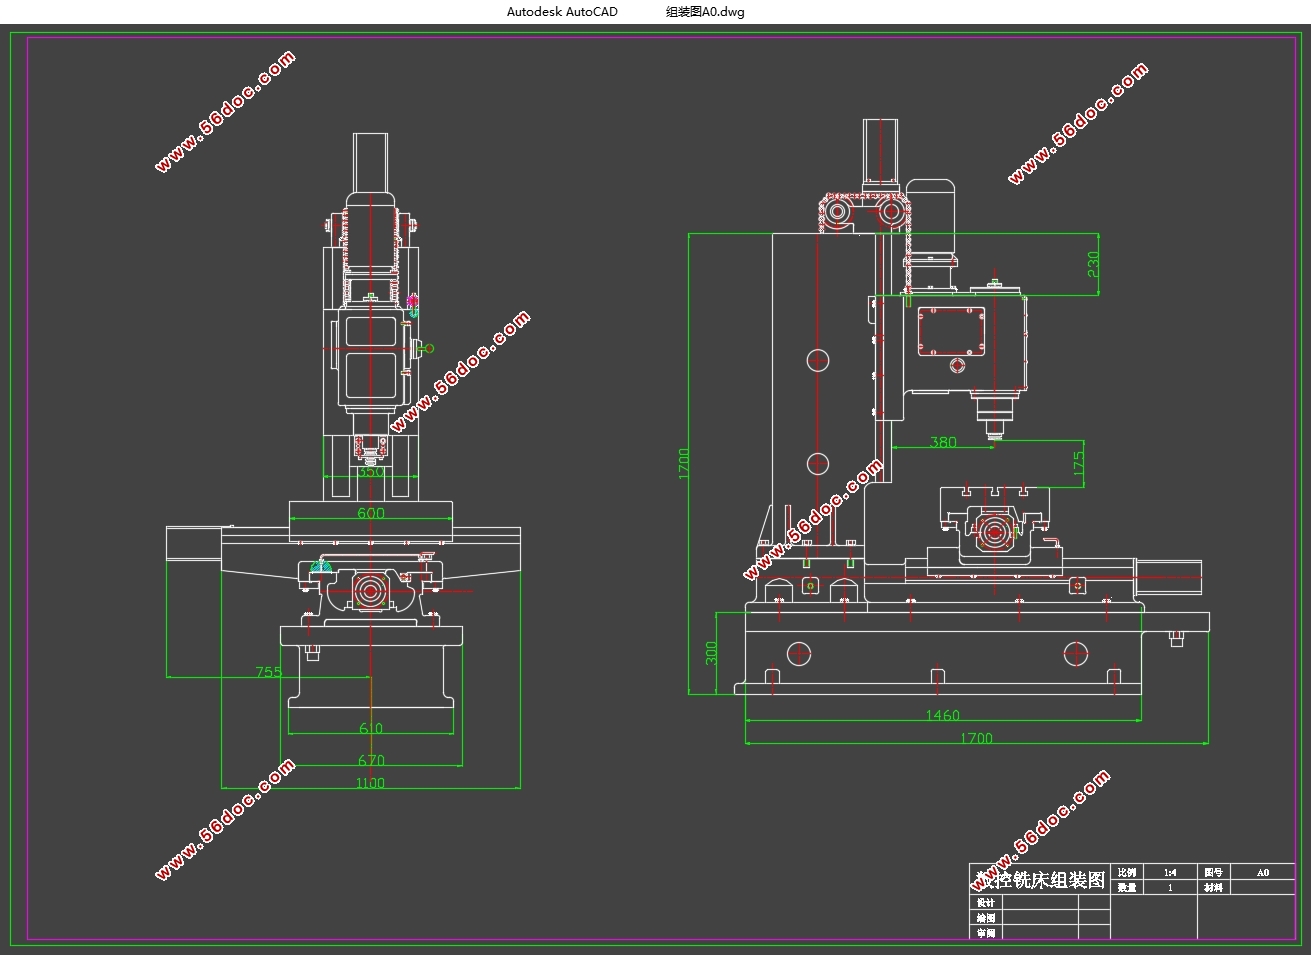Click the 数量 label in title block
This screenshot has width=1311, height=955.
1127,887
